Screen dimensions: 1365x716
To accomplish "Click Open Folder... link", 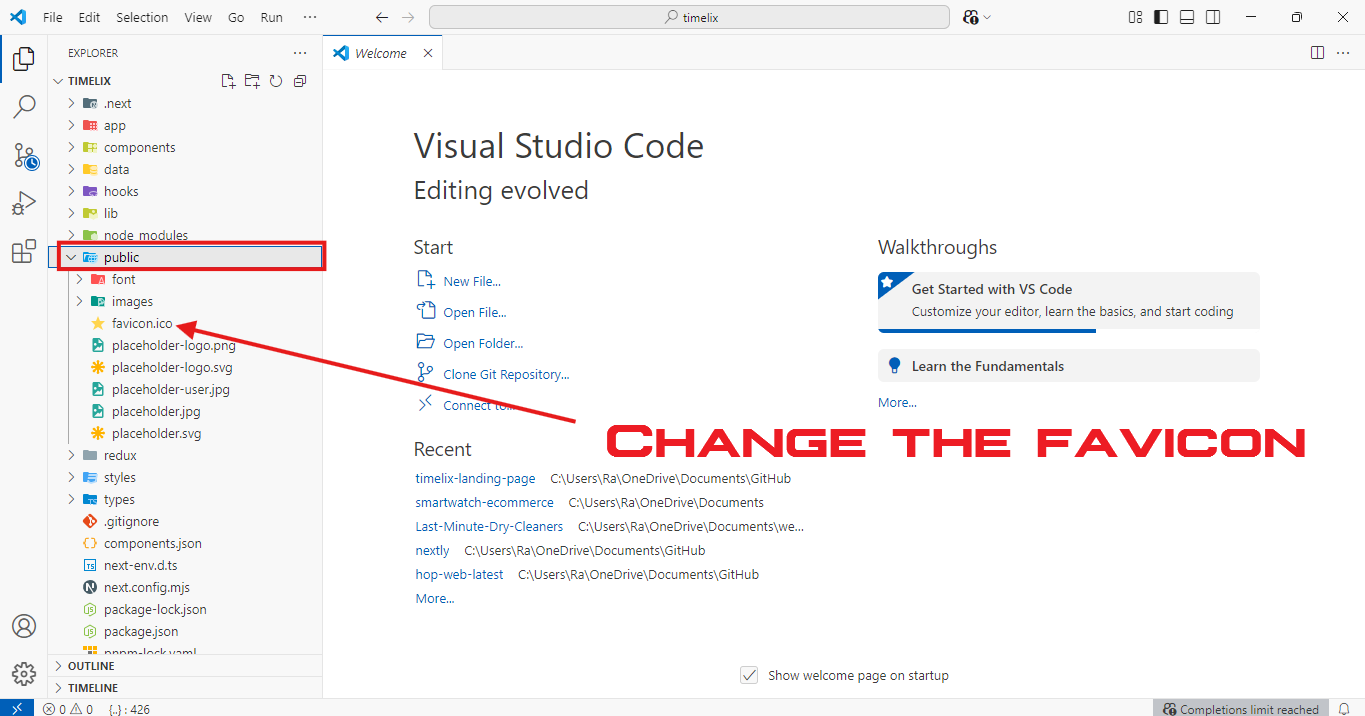I will [483, 344].
